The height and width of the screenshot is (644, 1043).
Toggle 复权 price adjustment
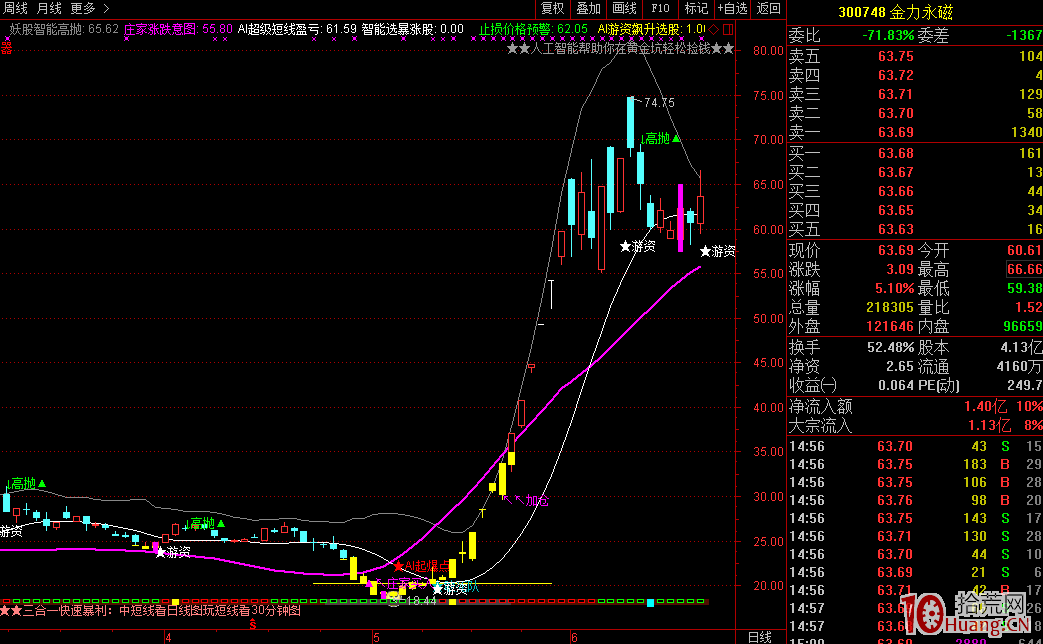(x=552, y=8)
